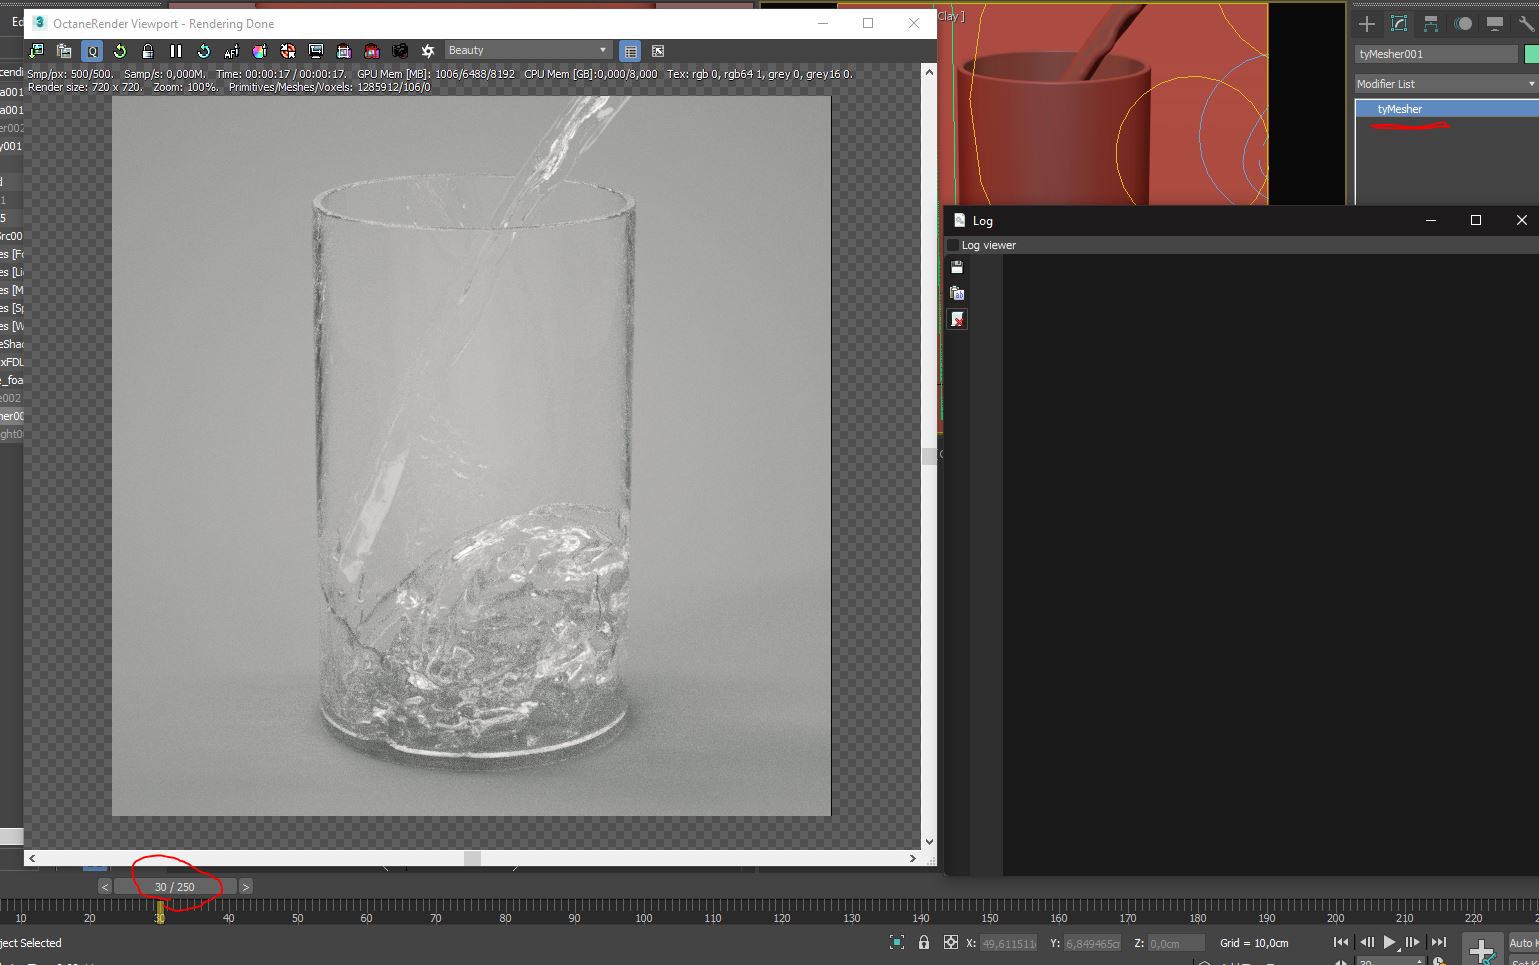Click the Z coordinate field
Viewport: 1539px width, 965px height.
tap(1176, 943)
